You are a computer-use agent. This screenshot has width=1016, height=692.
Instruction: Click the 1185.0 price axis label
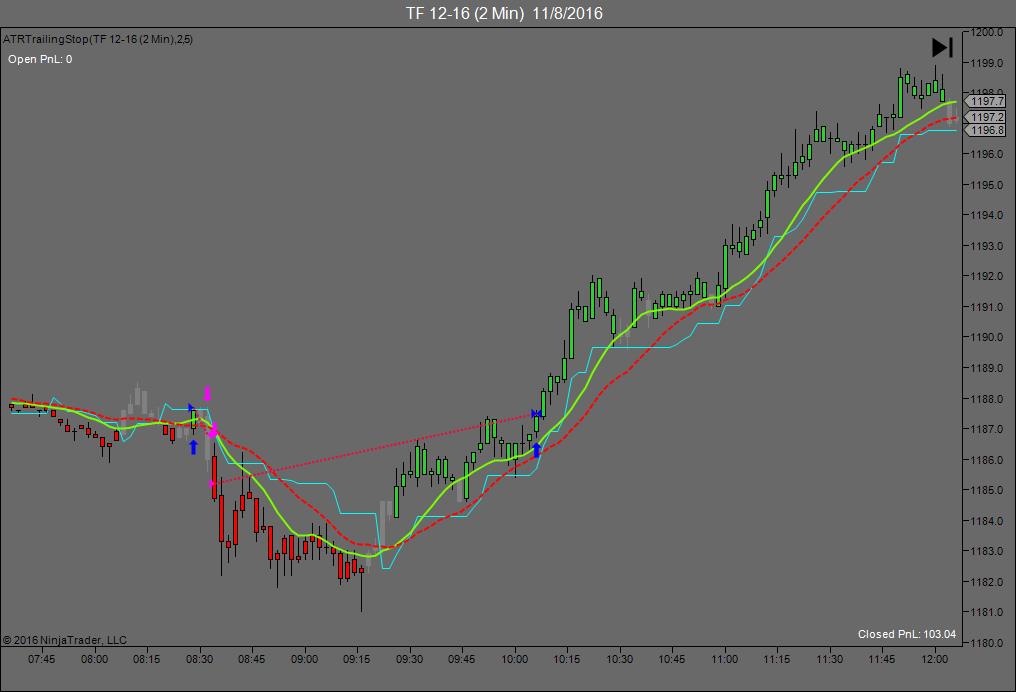[x=987, y=490]
